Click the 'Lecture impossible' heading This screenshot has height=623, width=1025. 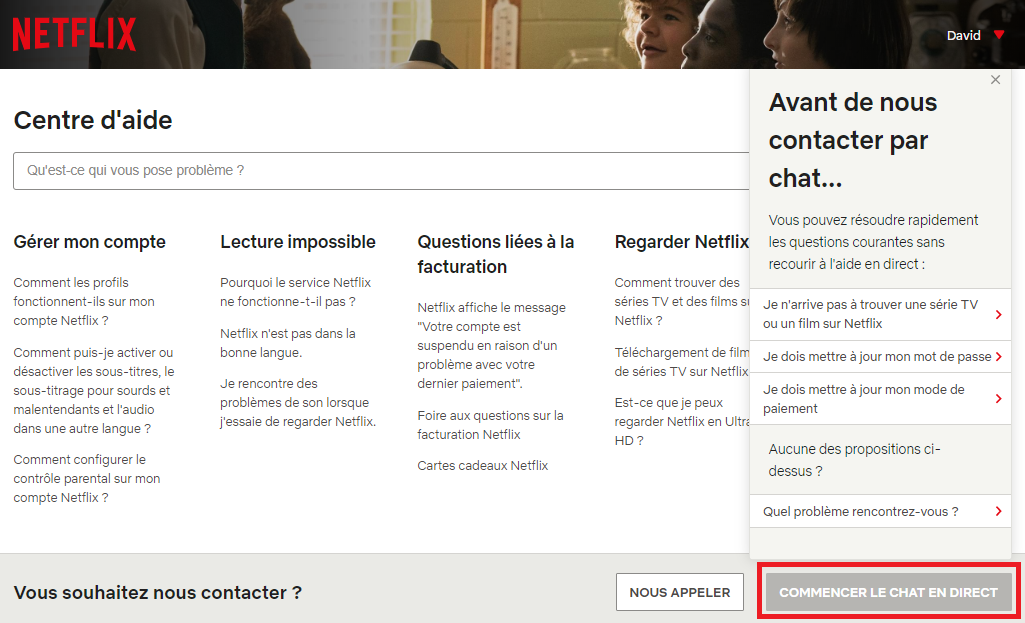(297, 242)
